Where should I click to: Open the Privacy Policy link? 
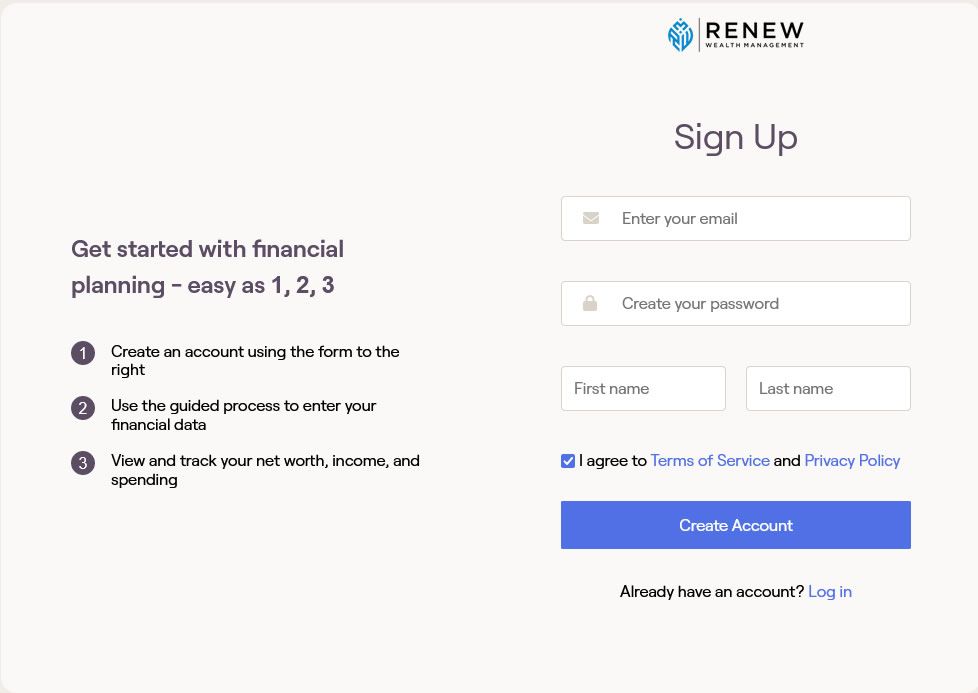(852, 461)
